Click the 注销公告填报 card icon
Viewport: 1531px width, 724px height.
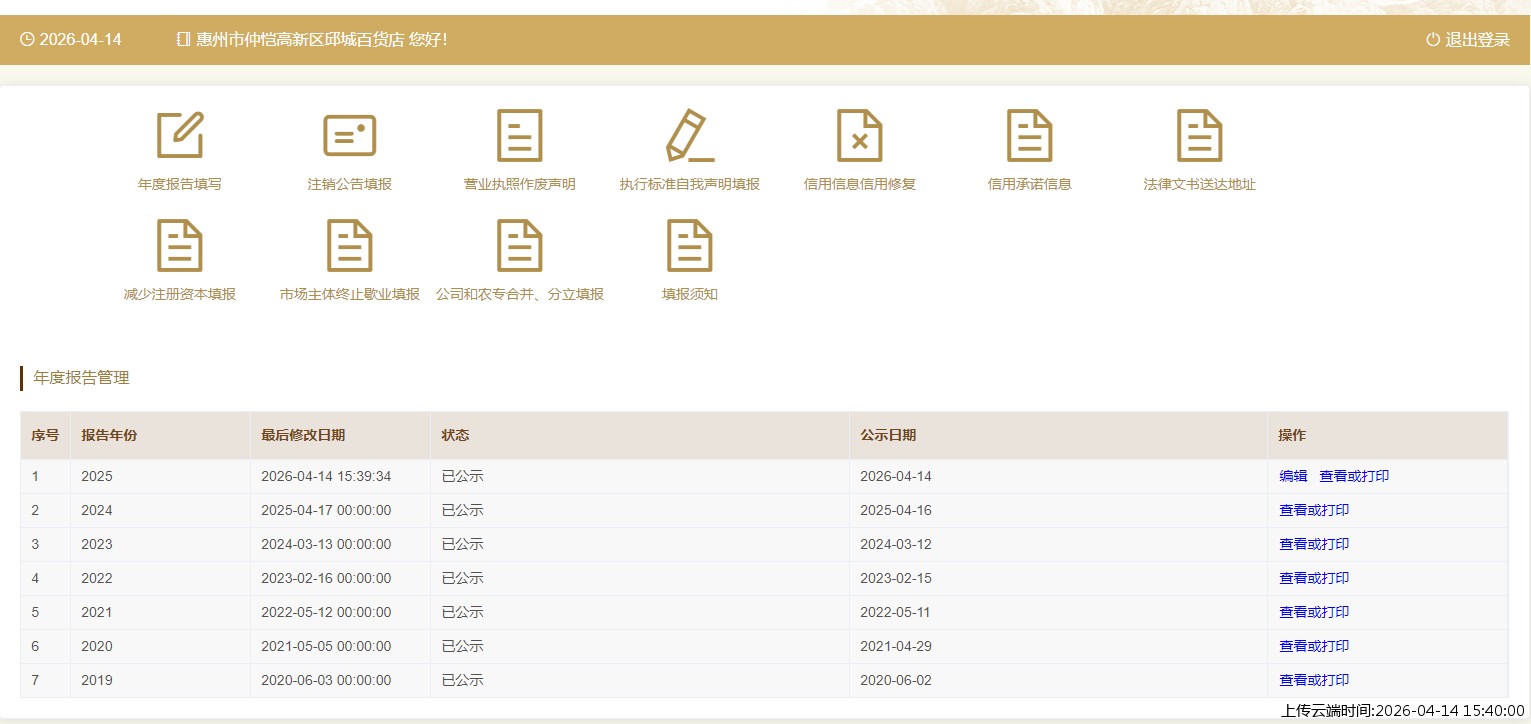350,135
